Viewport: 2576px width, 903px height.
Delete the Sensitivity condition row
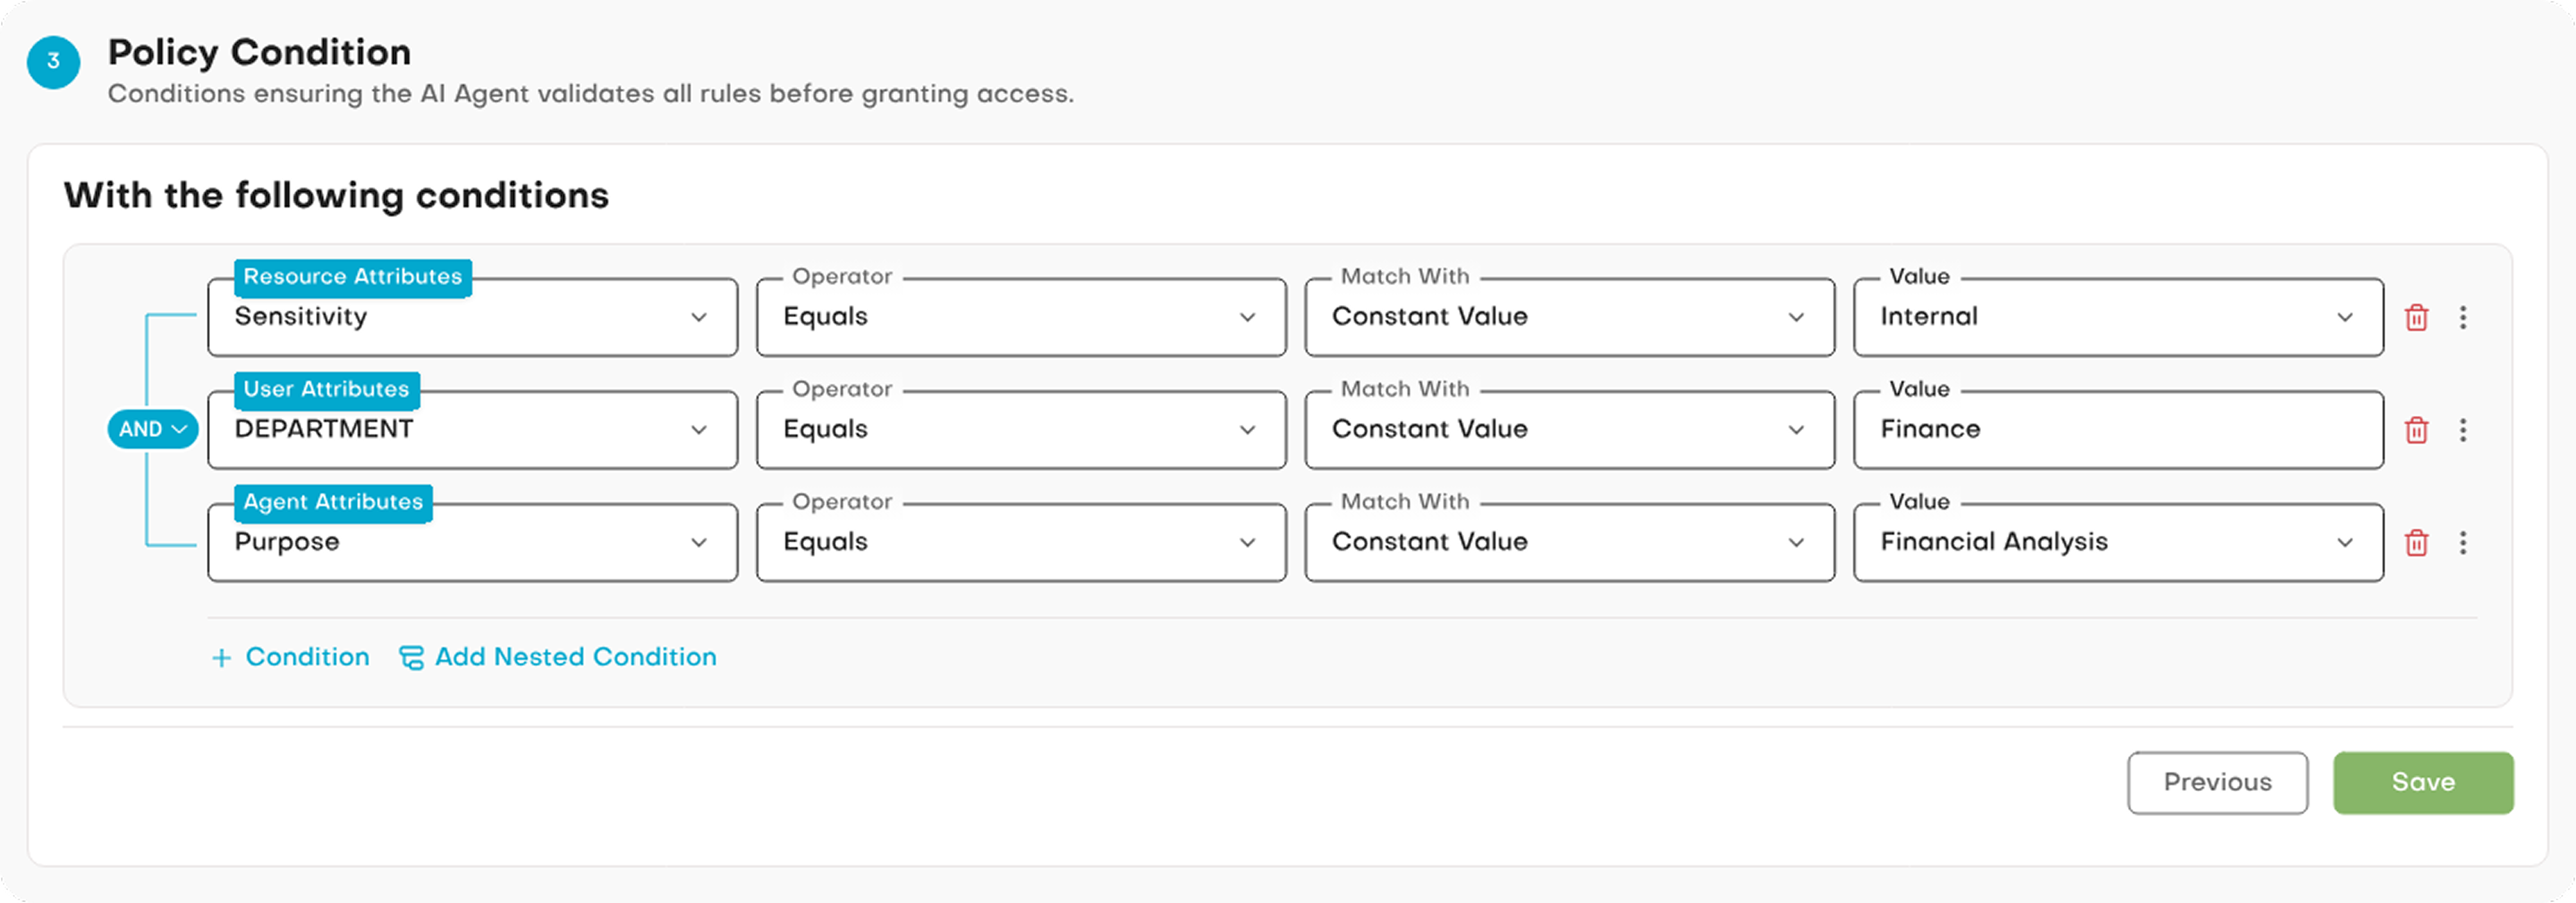pos(2416,318)
